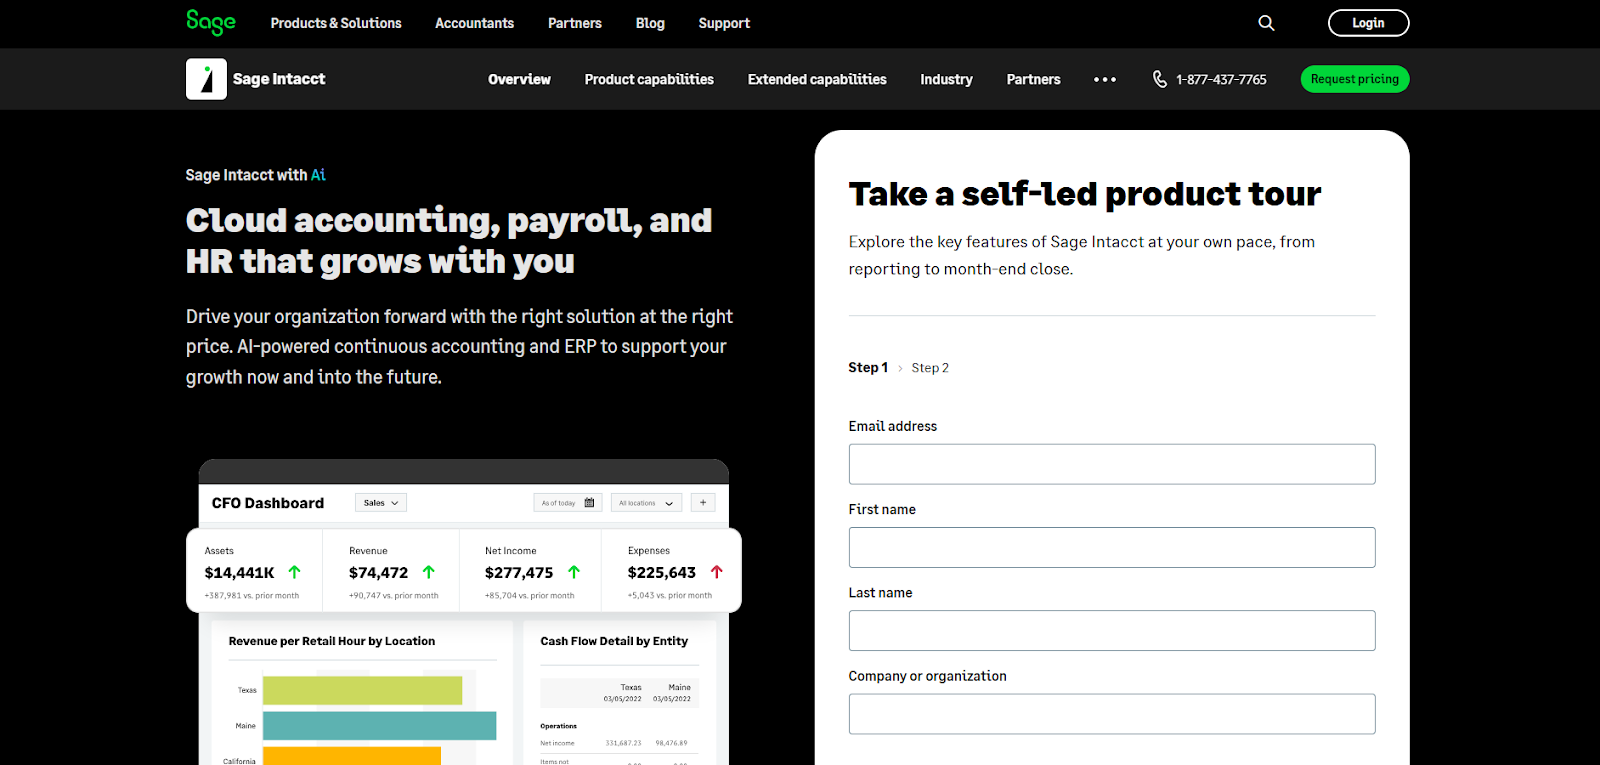Screen dimensions: 1600x765
Task: Click the Net Income value $277,475
Action: 519,573
